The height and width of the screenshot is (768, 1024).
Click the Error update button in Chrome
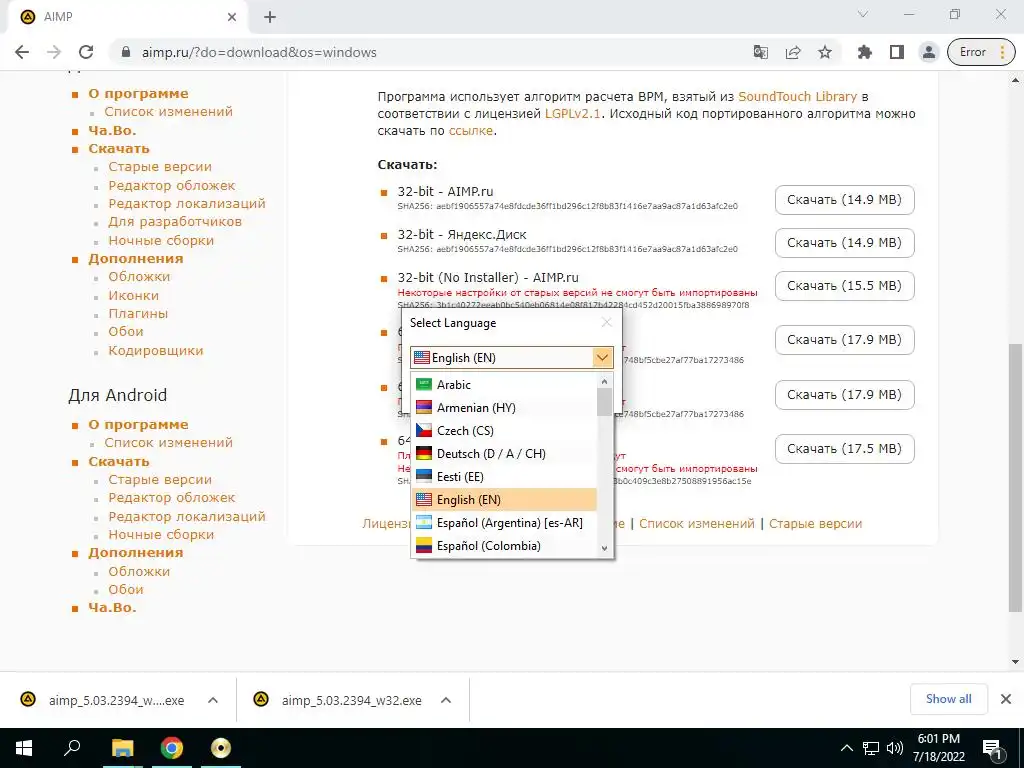coord(982,52)
